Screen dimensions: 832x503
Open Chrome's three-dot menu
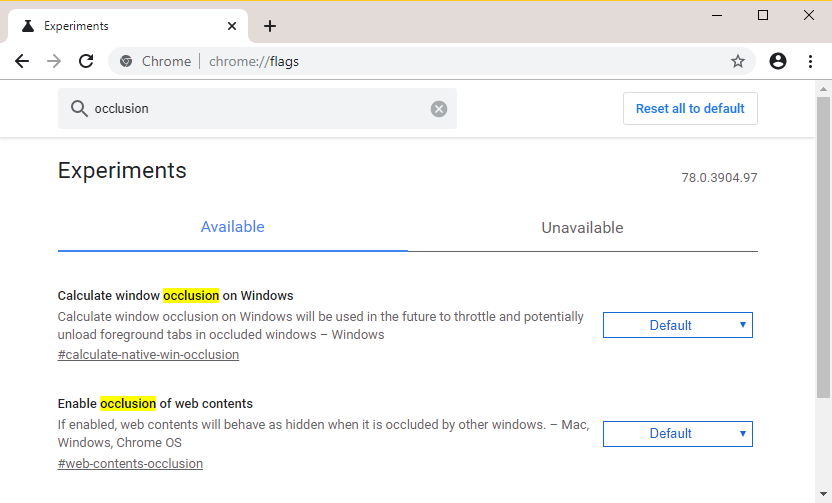(810, 61)
